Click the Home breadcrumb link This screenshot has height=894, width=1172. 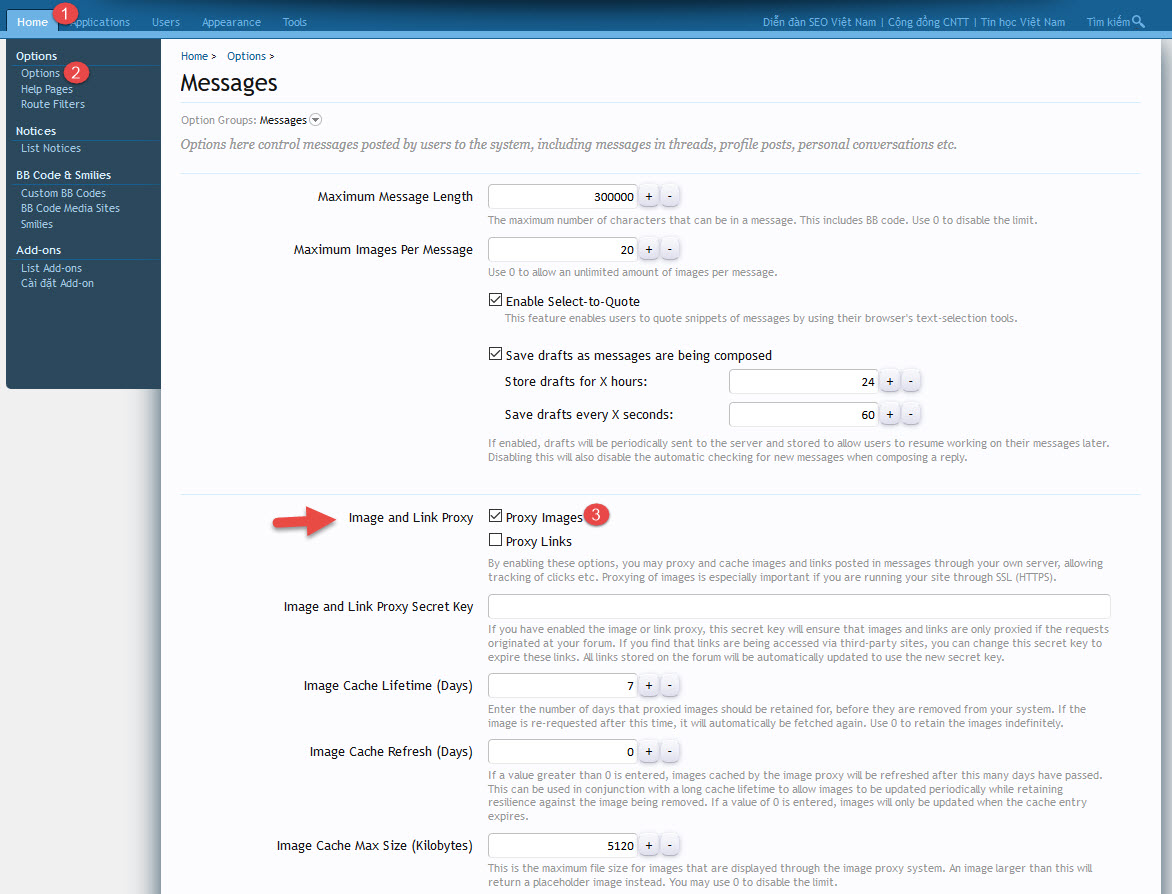pyautogui.click(x=194, y=56)
